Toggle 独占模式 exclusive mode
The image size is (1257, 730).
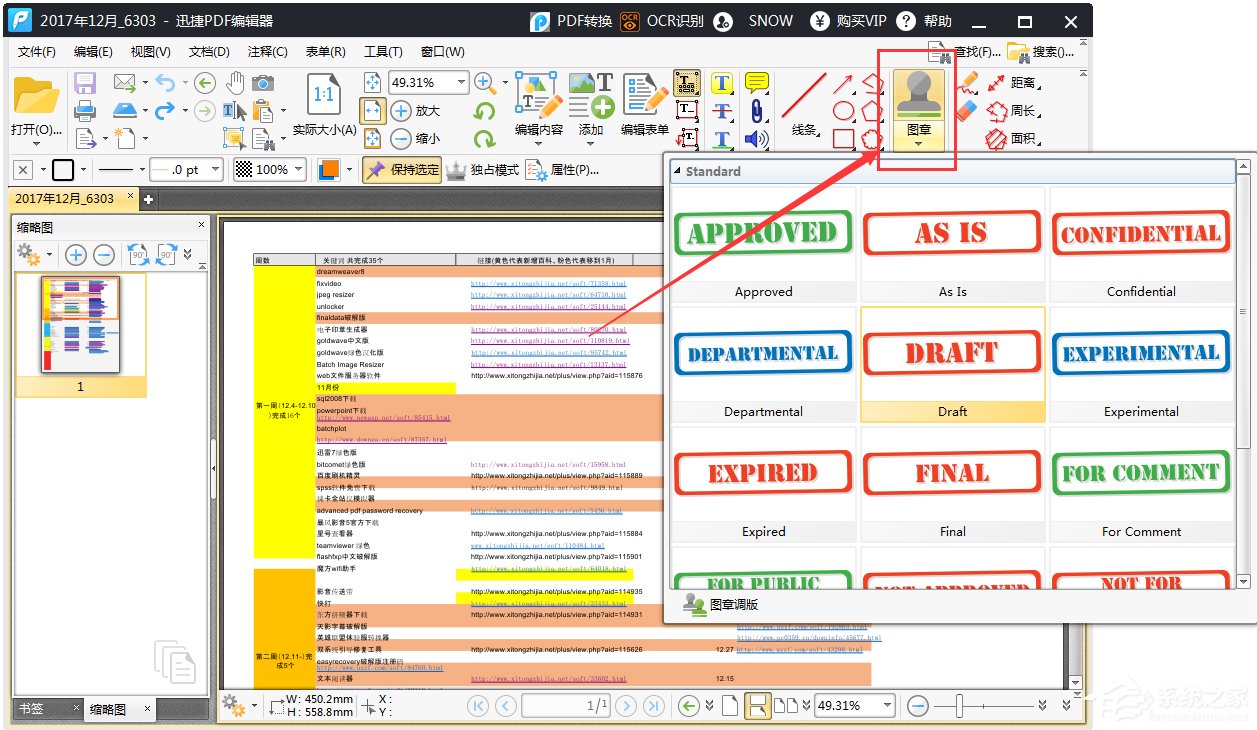[482, 170]
